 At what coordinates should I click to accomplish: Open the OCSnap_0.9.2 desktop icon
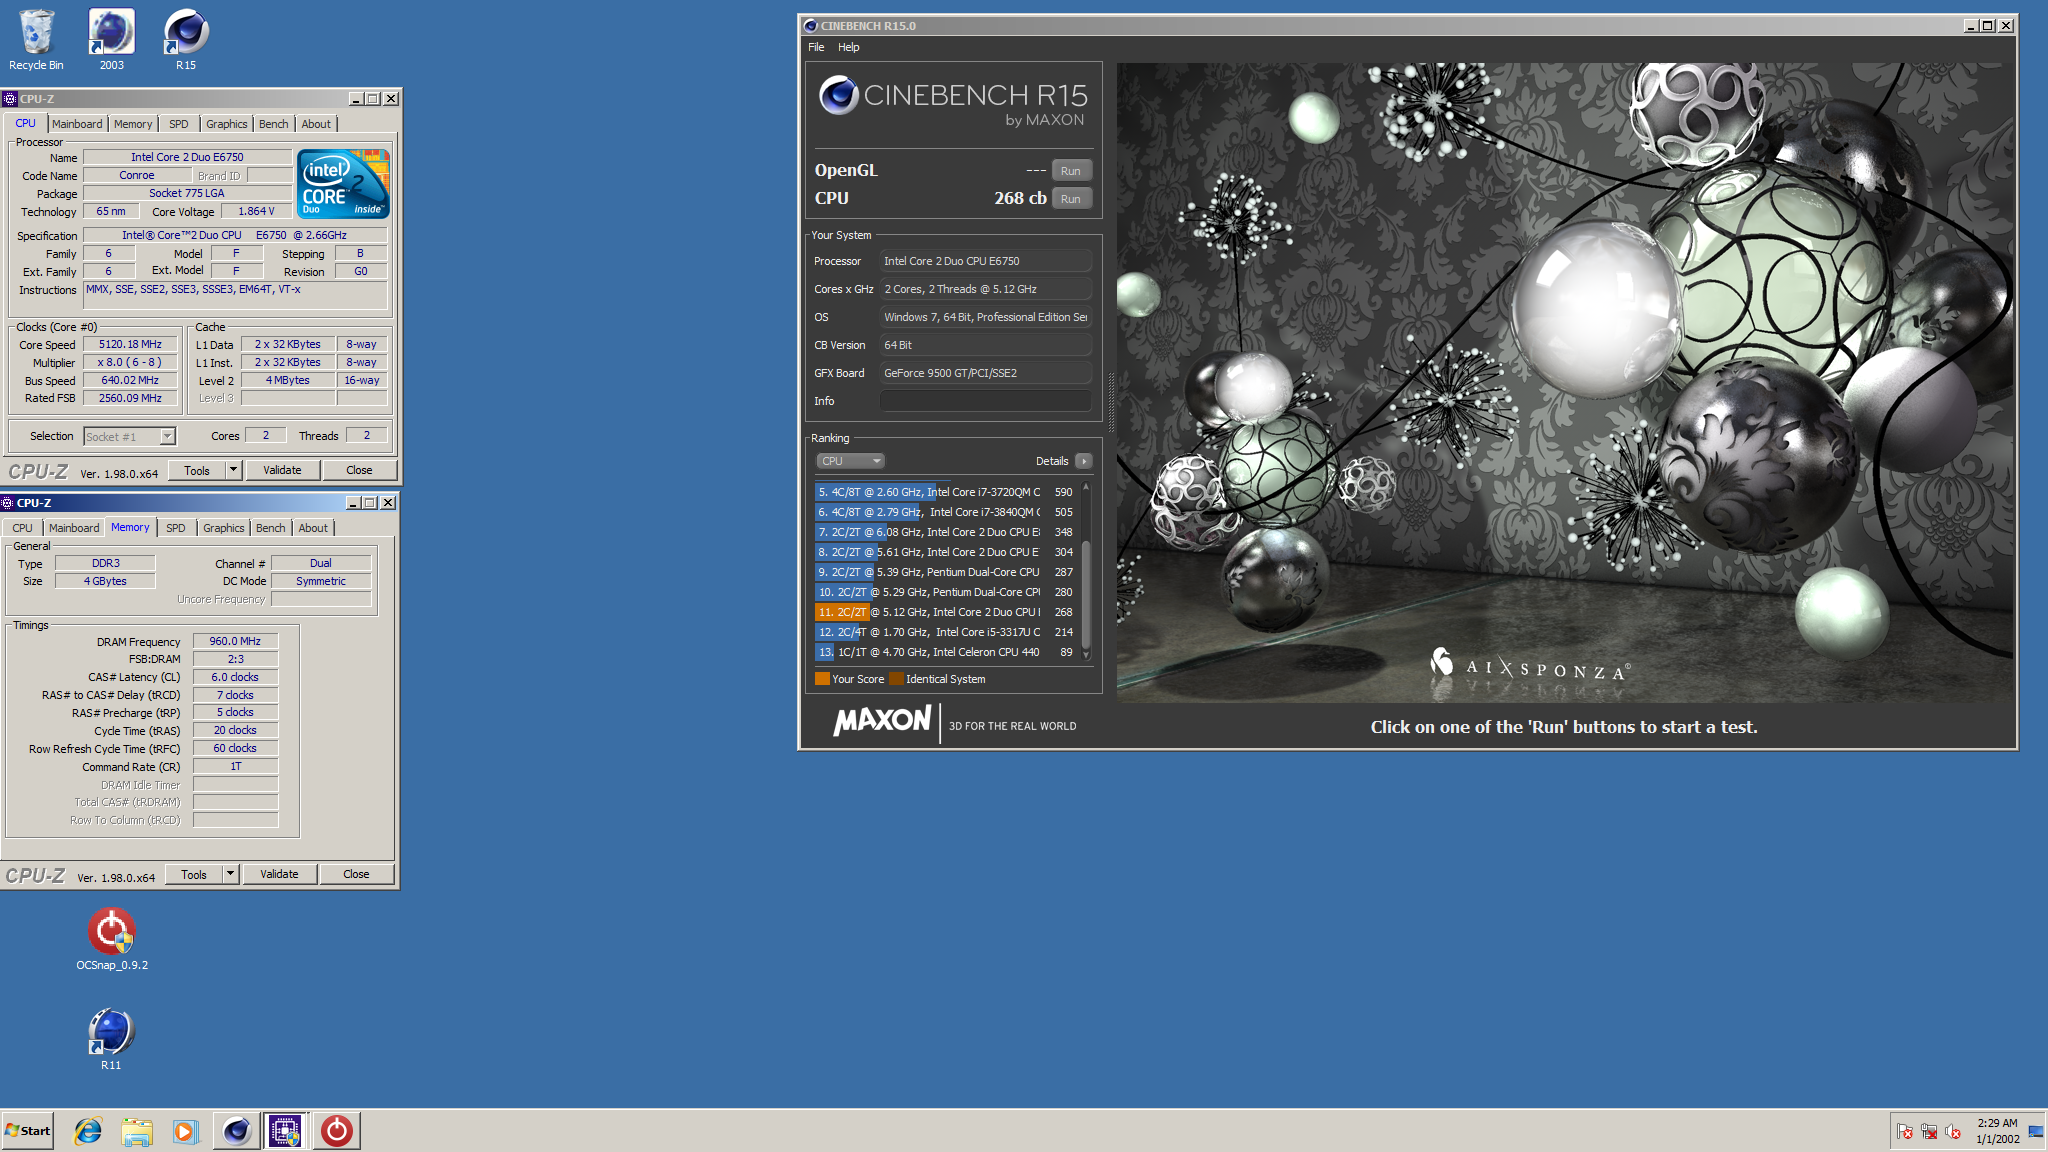point(112,938)
